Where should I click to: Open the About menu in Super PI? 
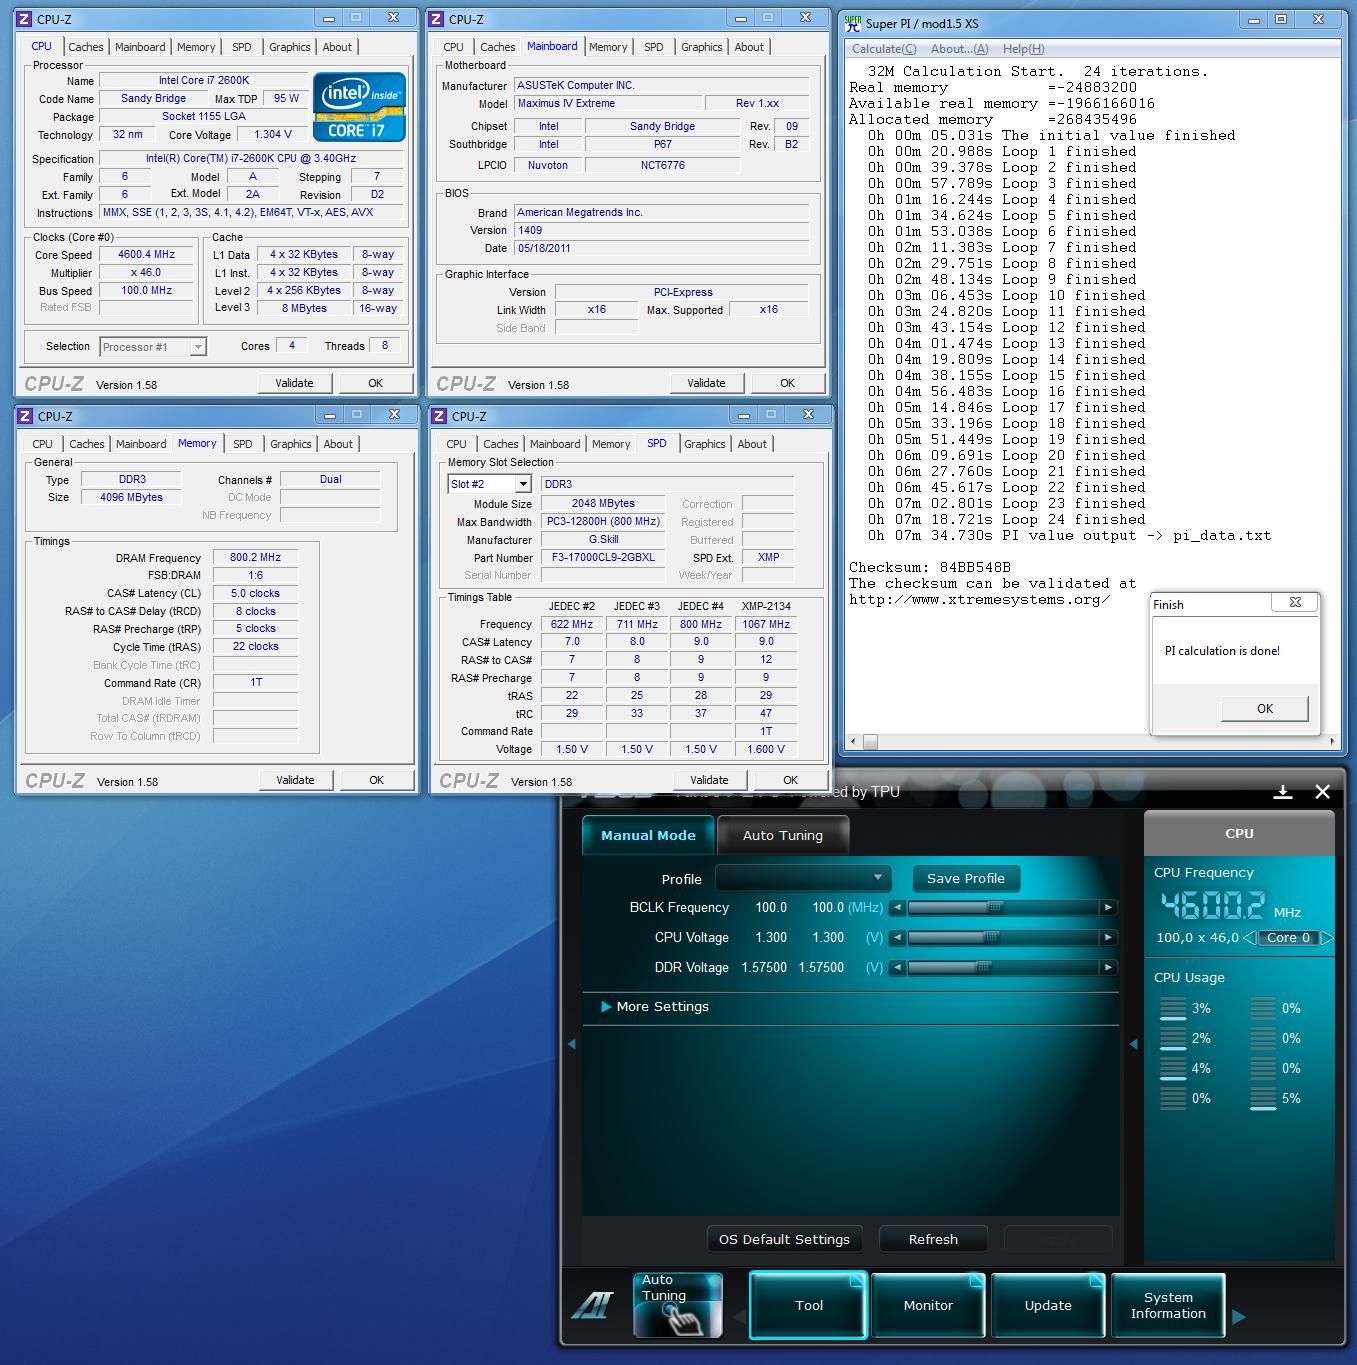pyautogui.click(x=959, y=49)
